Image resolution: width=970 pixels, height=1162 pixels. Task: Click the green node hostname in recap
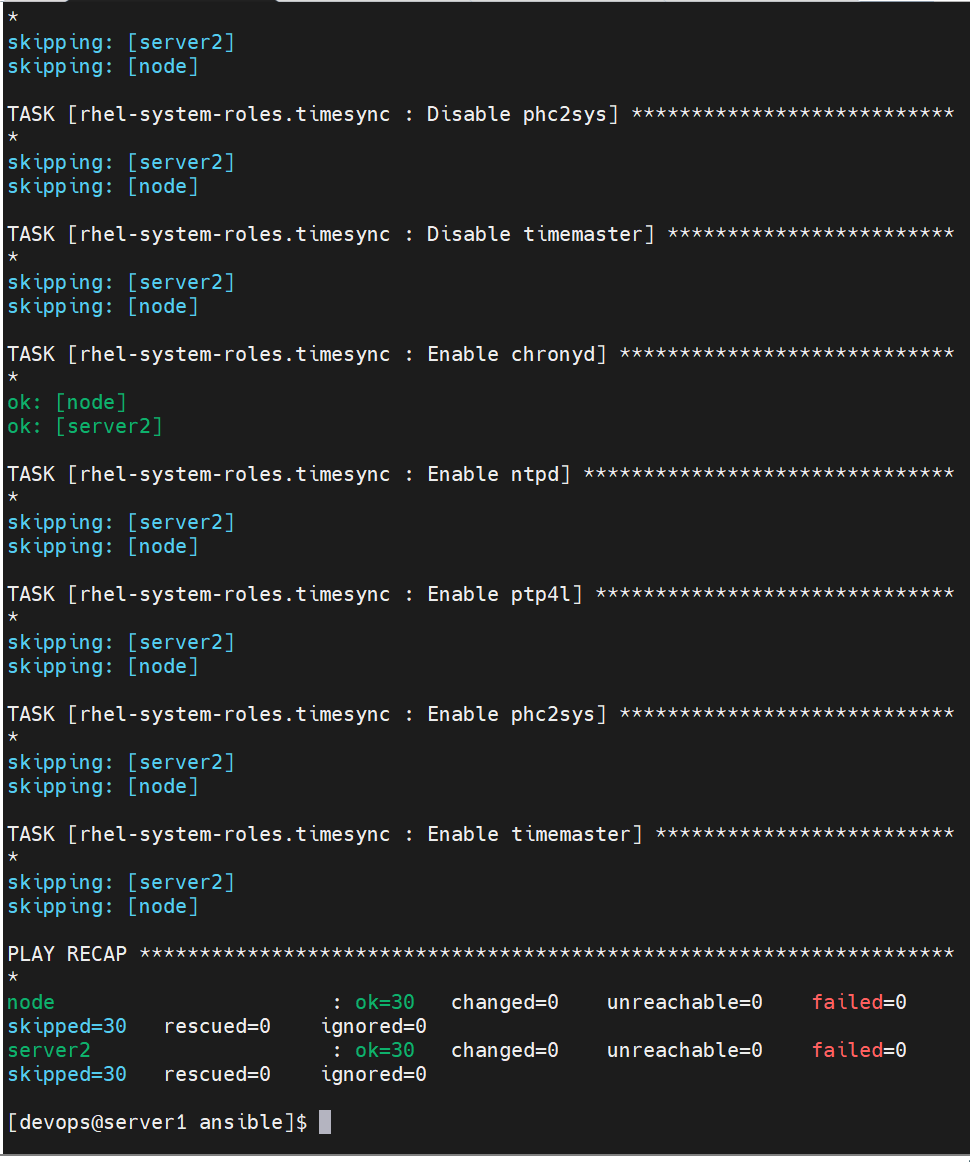pyautogui.click(x=31, y=1002)
